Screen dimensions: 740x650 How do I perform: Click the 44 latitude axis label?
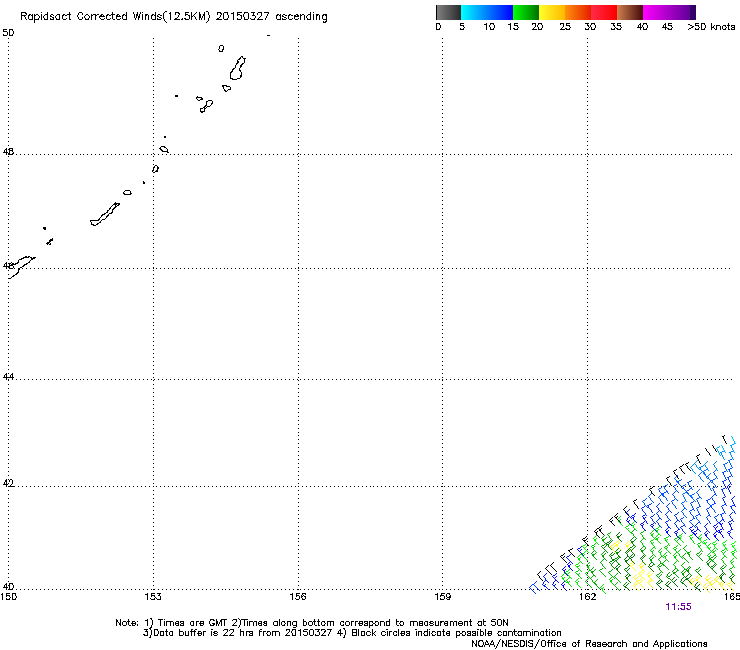[x=8, y=377]
